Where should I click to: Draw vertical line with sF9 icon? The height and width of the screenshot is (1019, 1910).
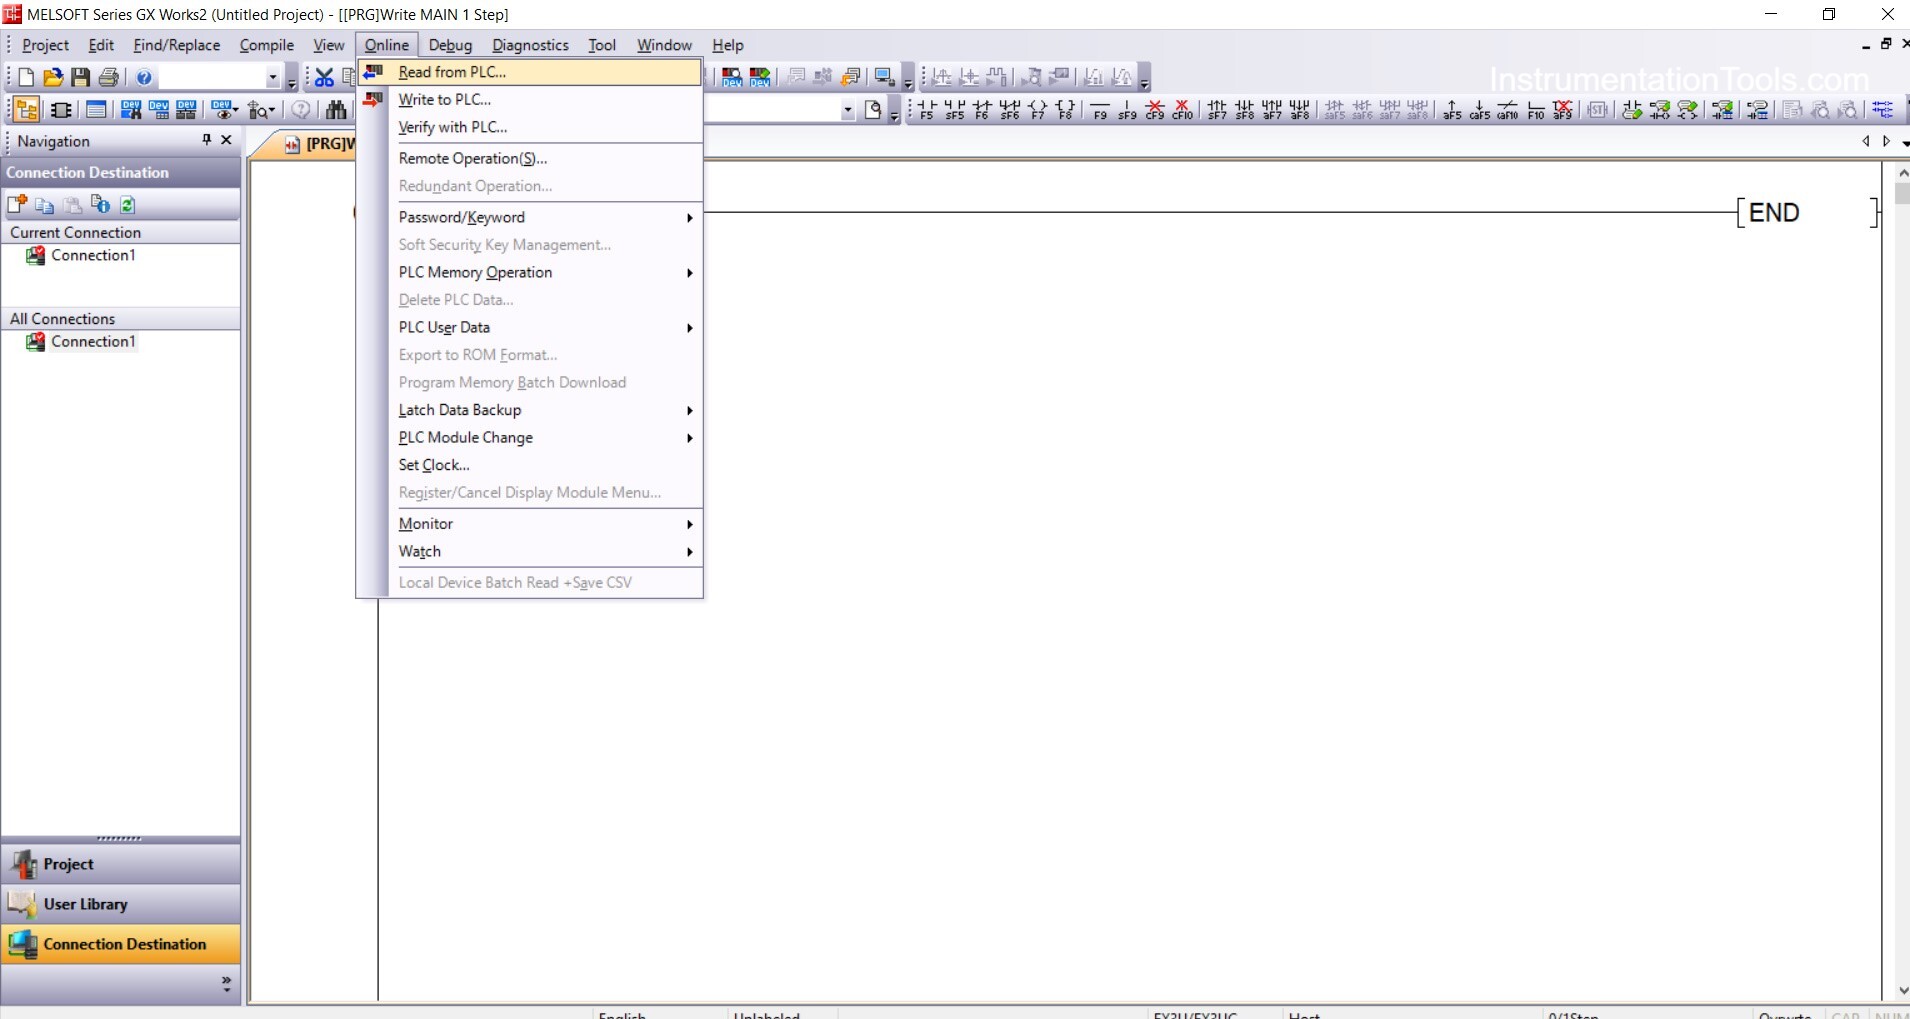[1127, 110]
